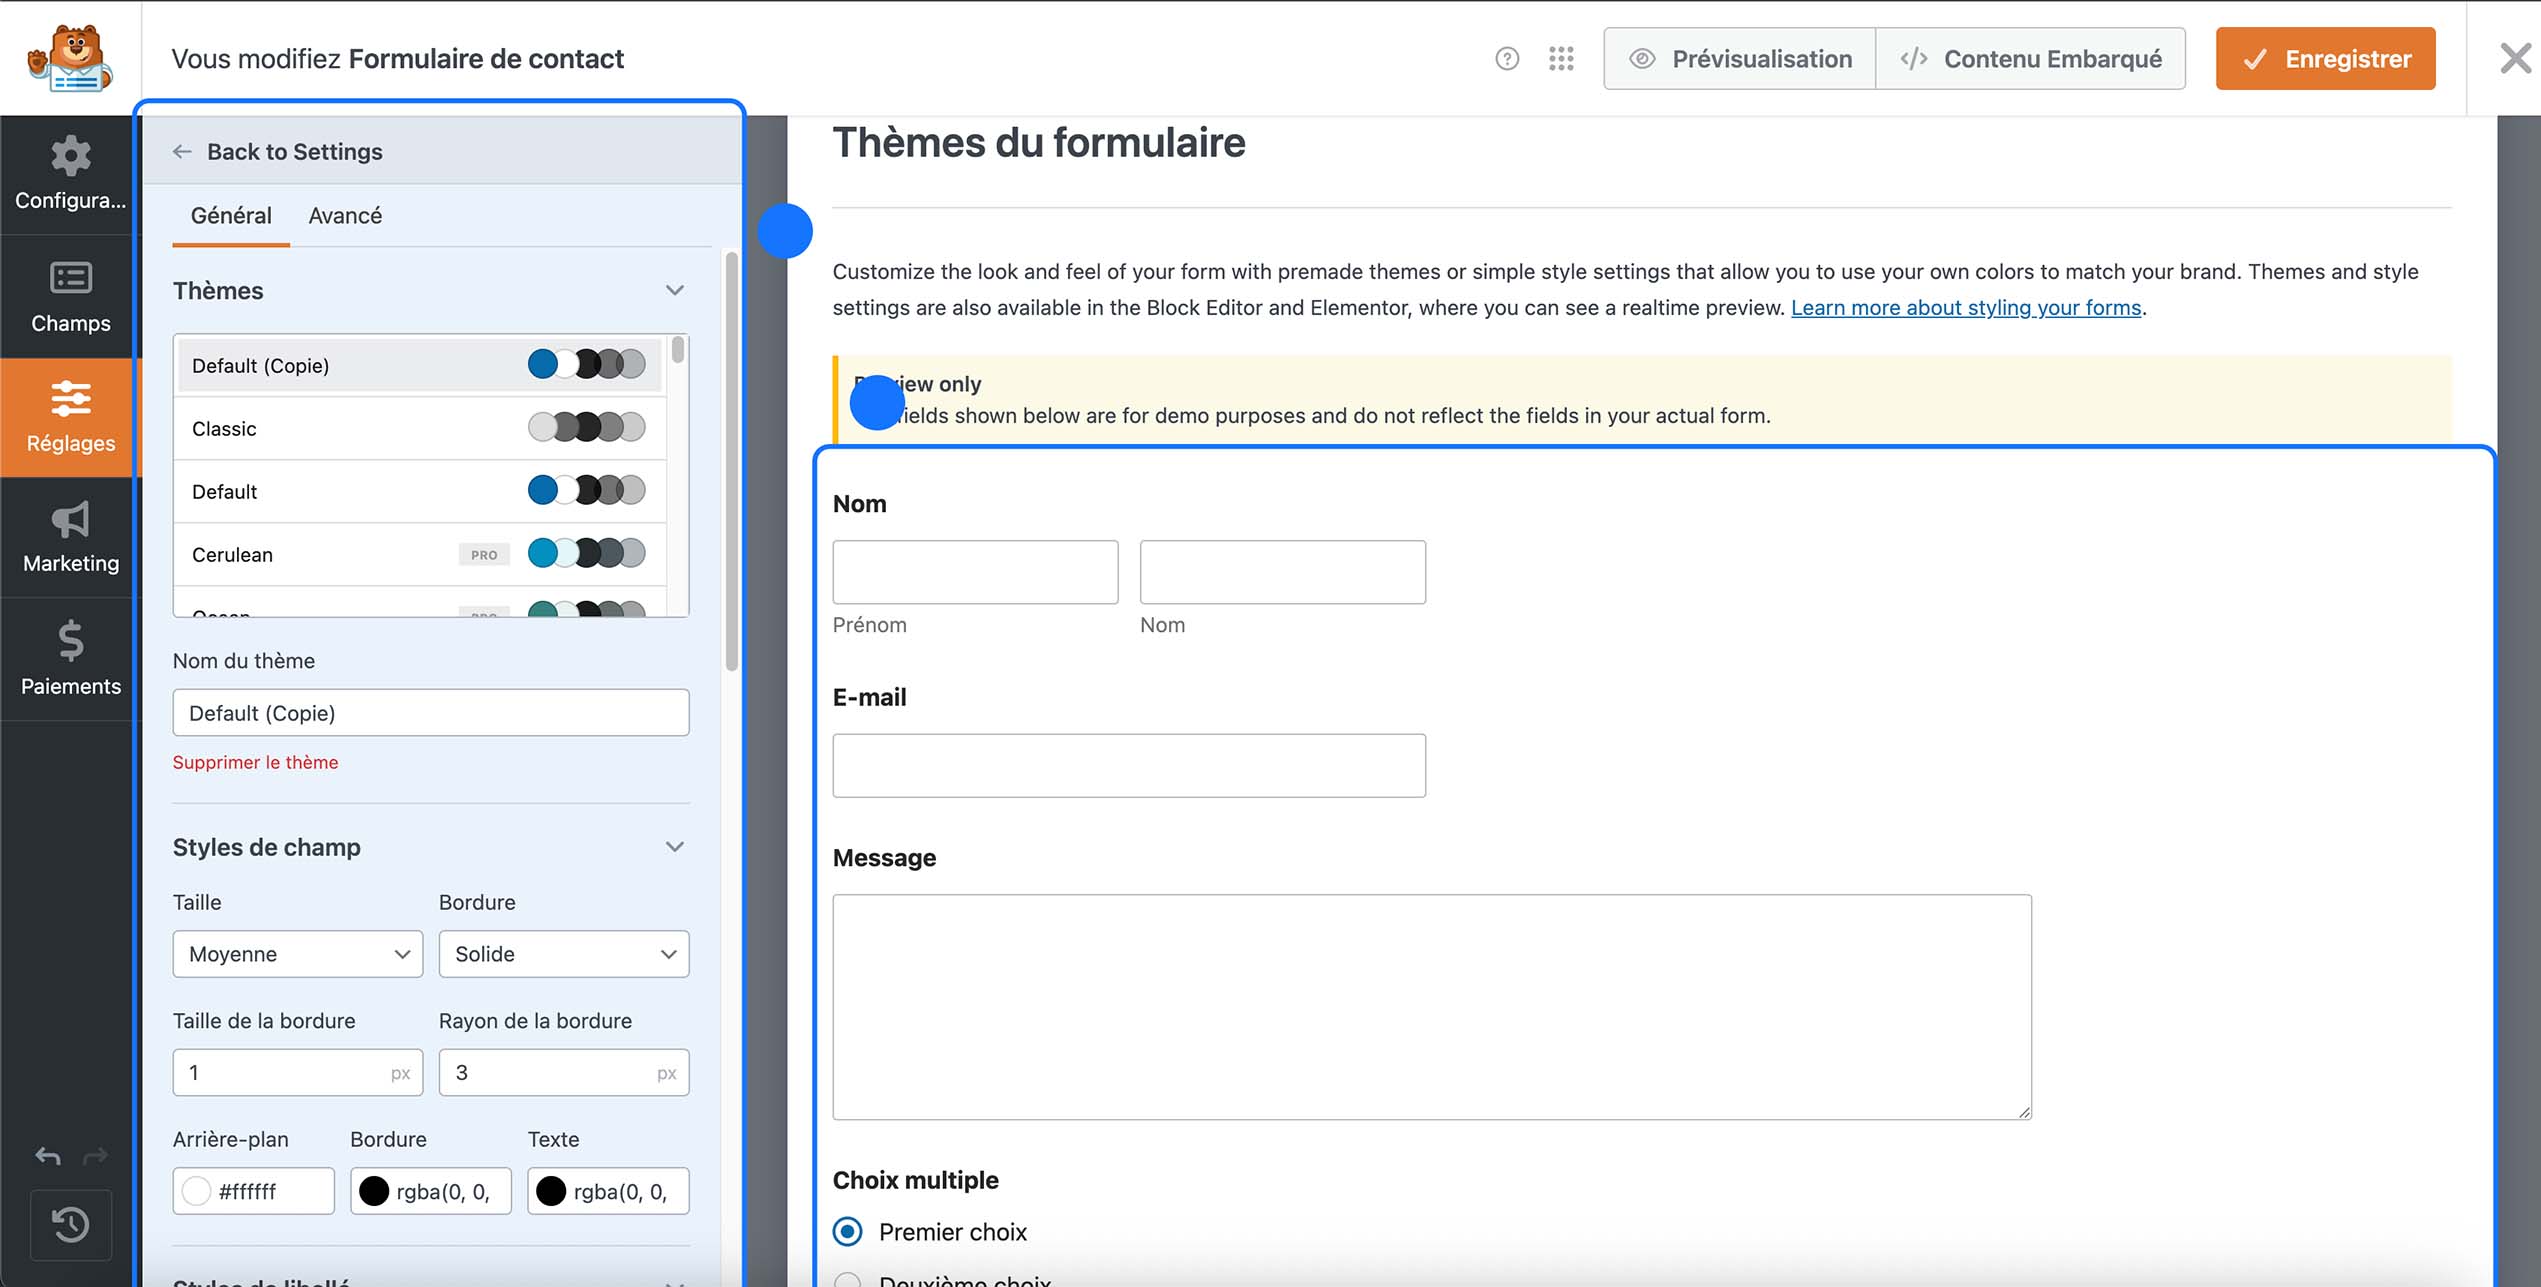Open the Marketing sidebar section
This screenshot has height=1287, width=2541.
(x=69, y=538)
